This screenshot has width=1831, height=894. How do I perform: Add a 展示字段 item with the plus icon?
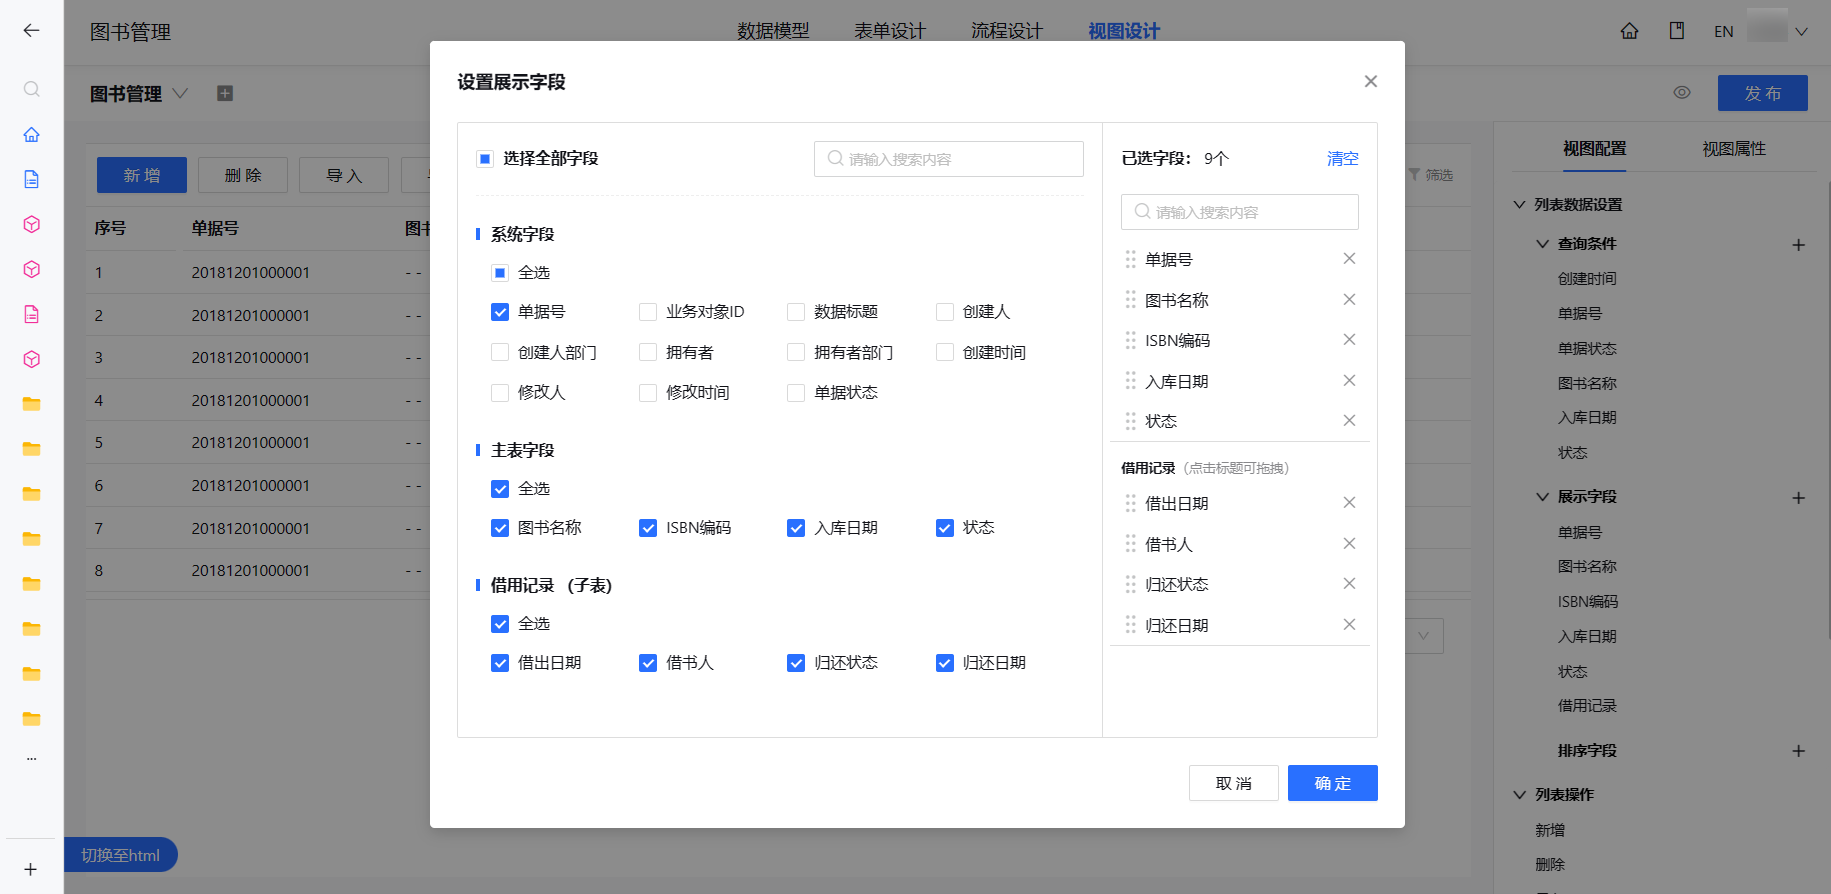point(1798,497)
